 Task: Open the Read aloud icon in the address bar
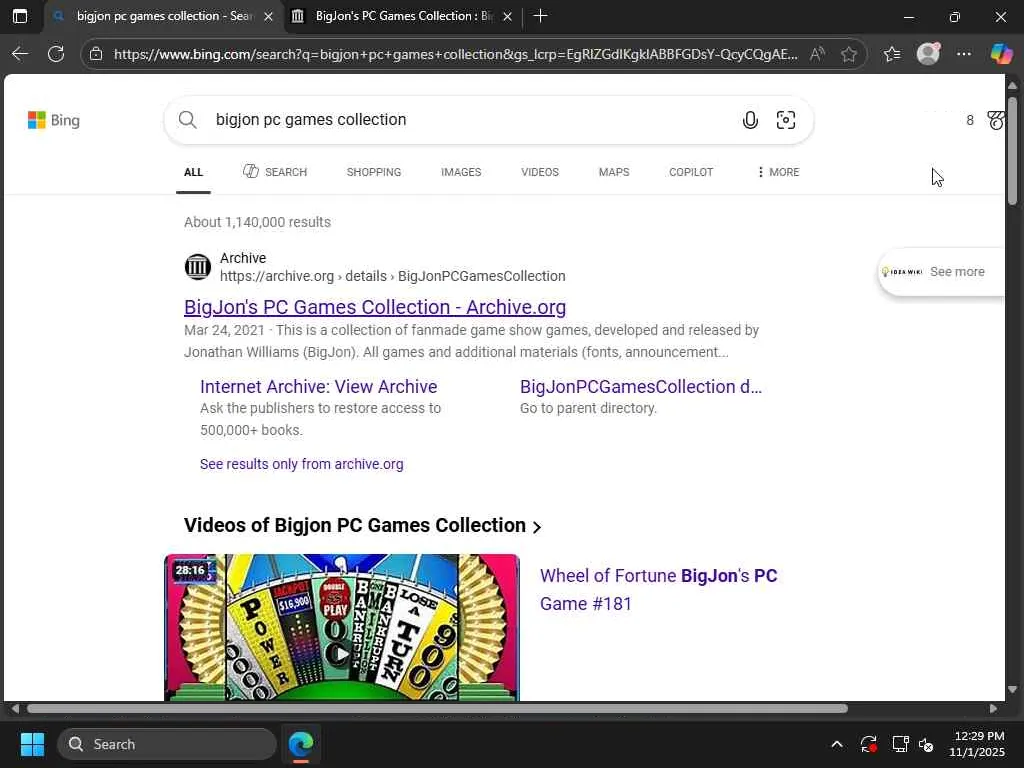point(817,54)
